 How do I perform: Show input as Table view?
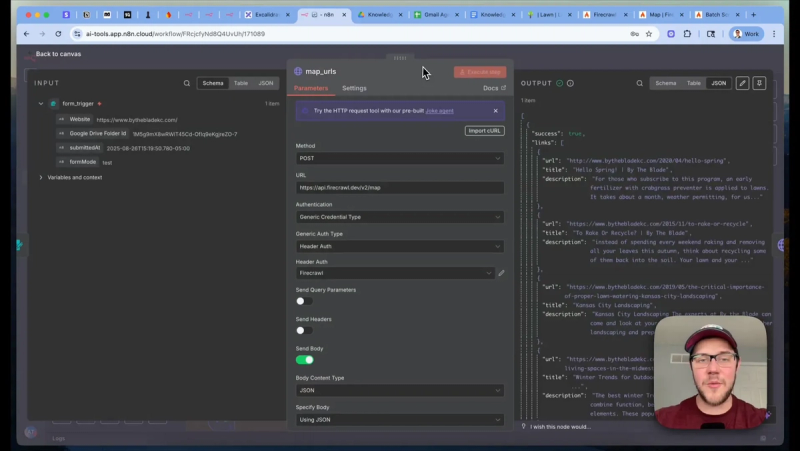pos(241,83)
